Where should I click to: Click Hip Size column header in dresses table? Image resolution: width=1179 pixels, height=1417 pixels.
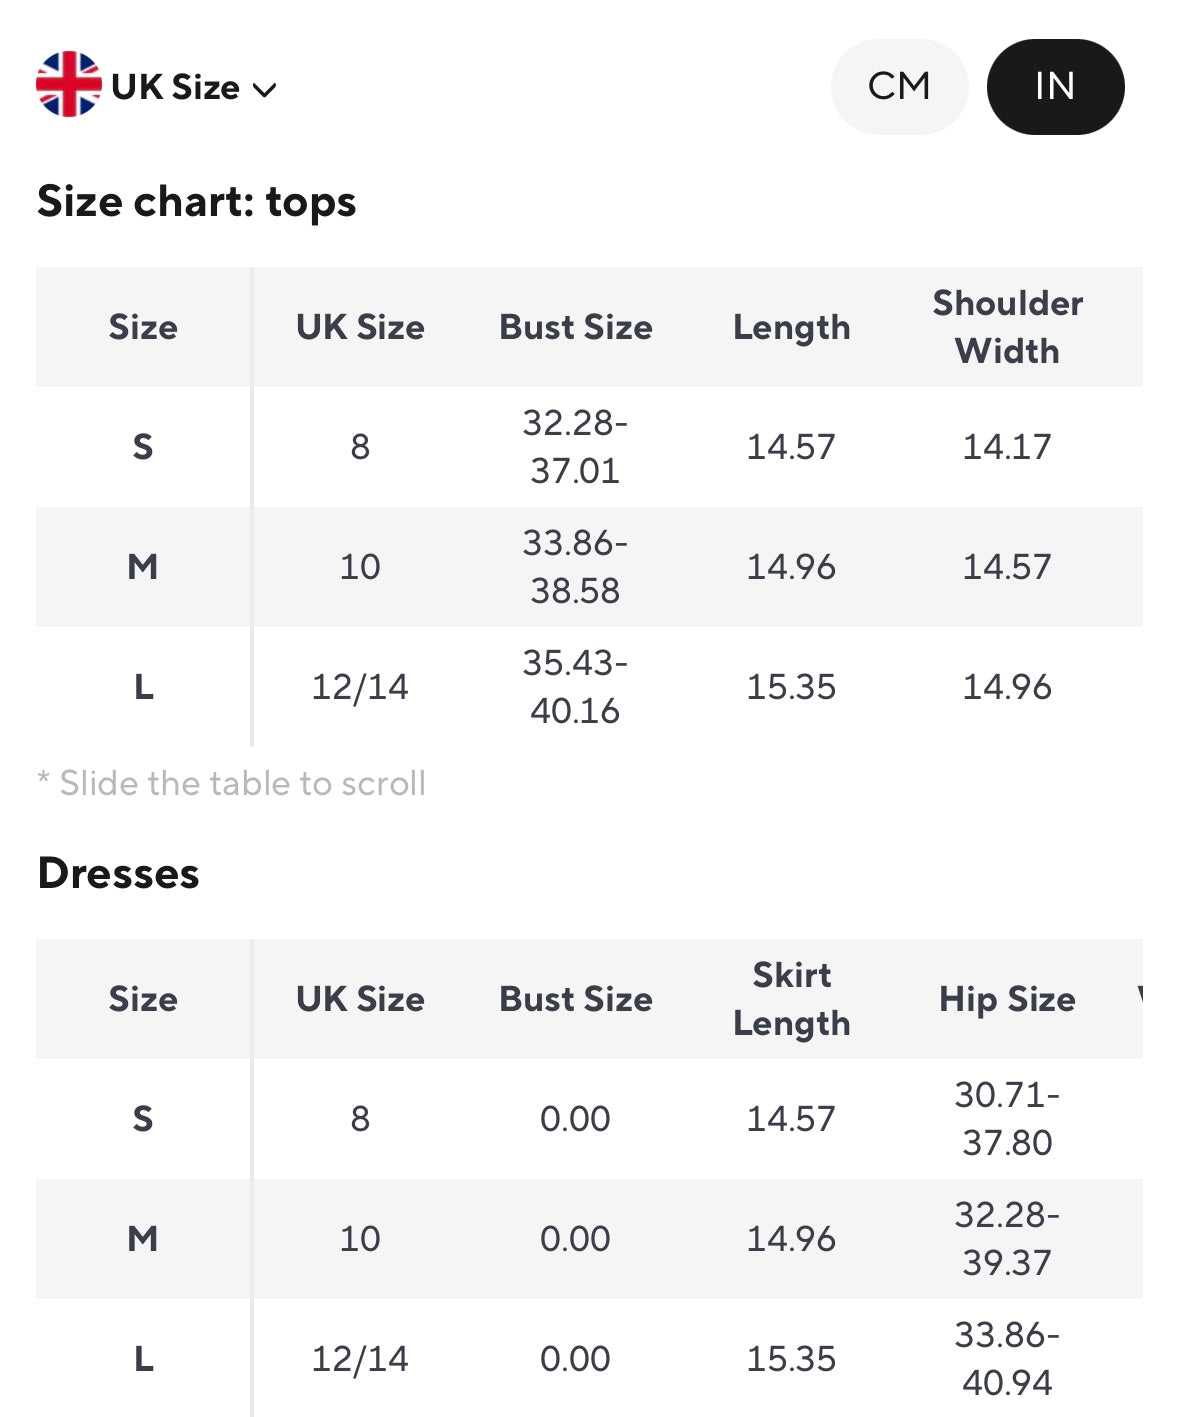1007,999
